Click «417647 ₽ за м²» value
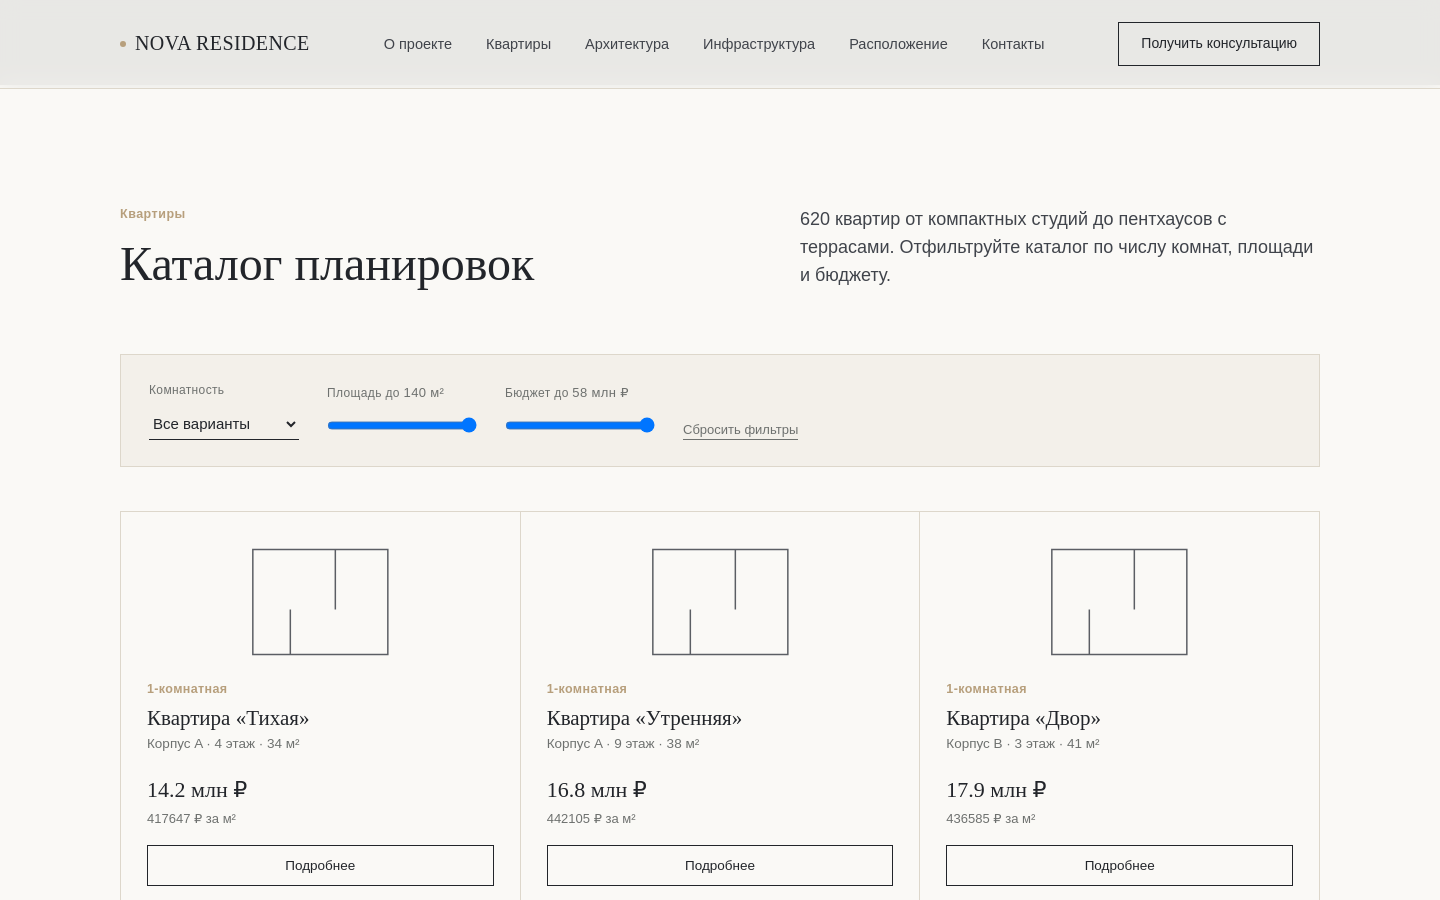The width and height of the screenshot is (1440, 900). click(191, 819)
